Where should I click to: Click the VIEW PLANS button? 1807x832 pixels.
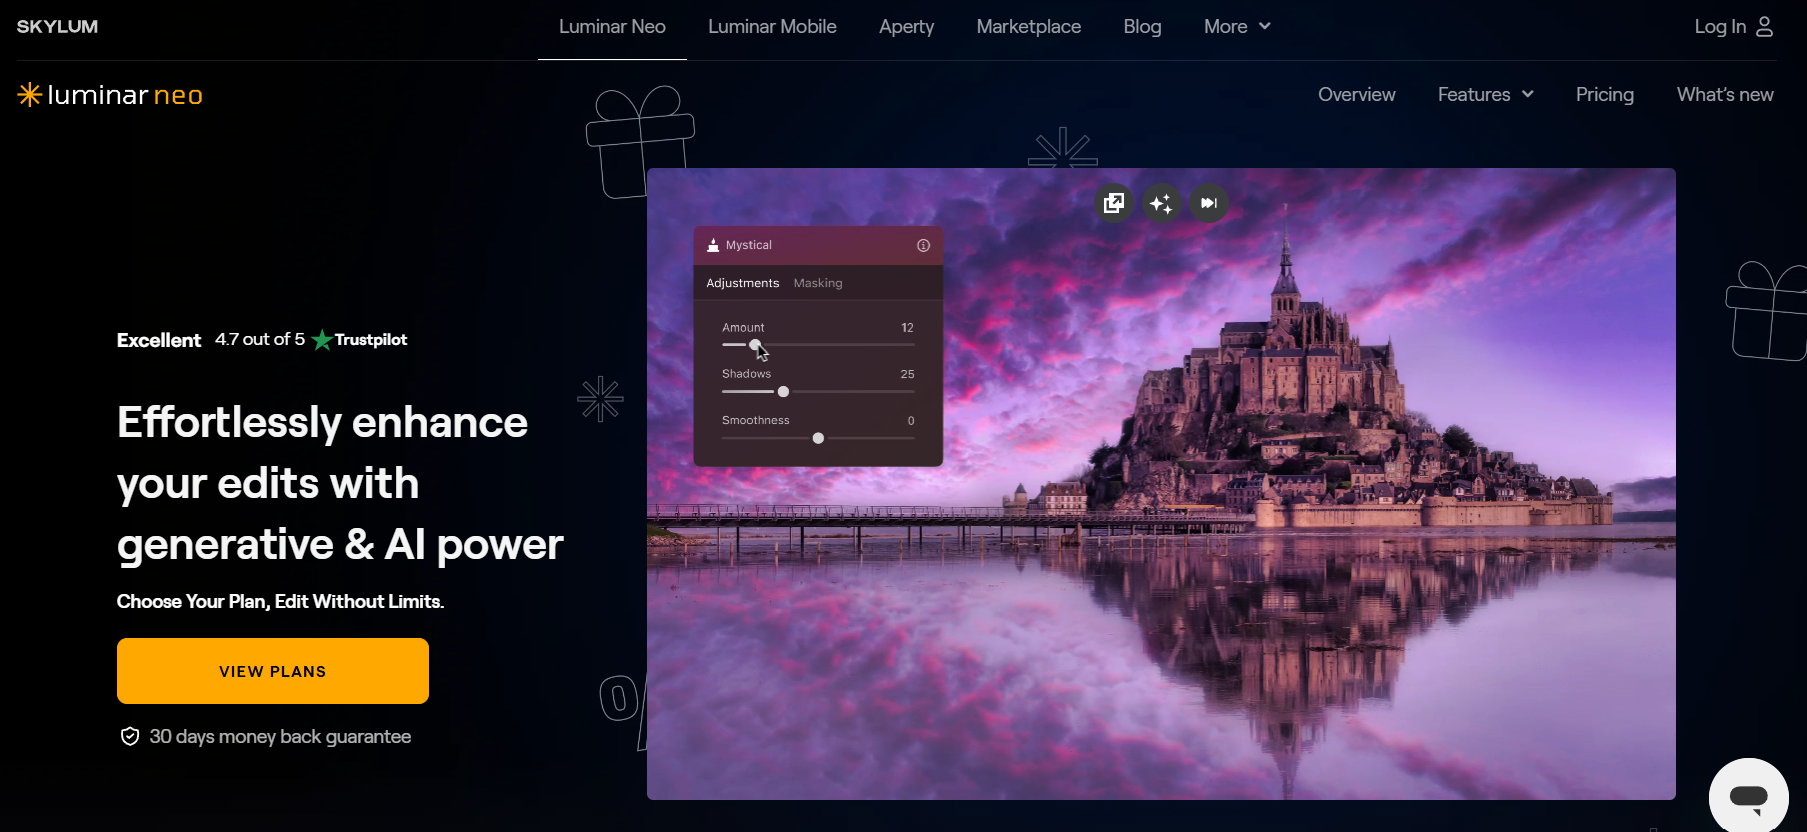click(273, 671)
